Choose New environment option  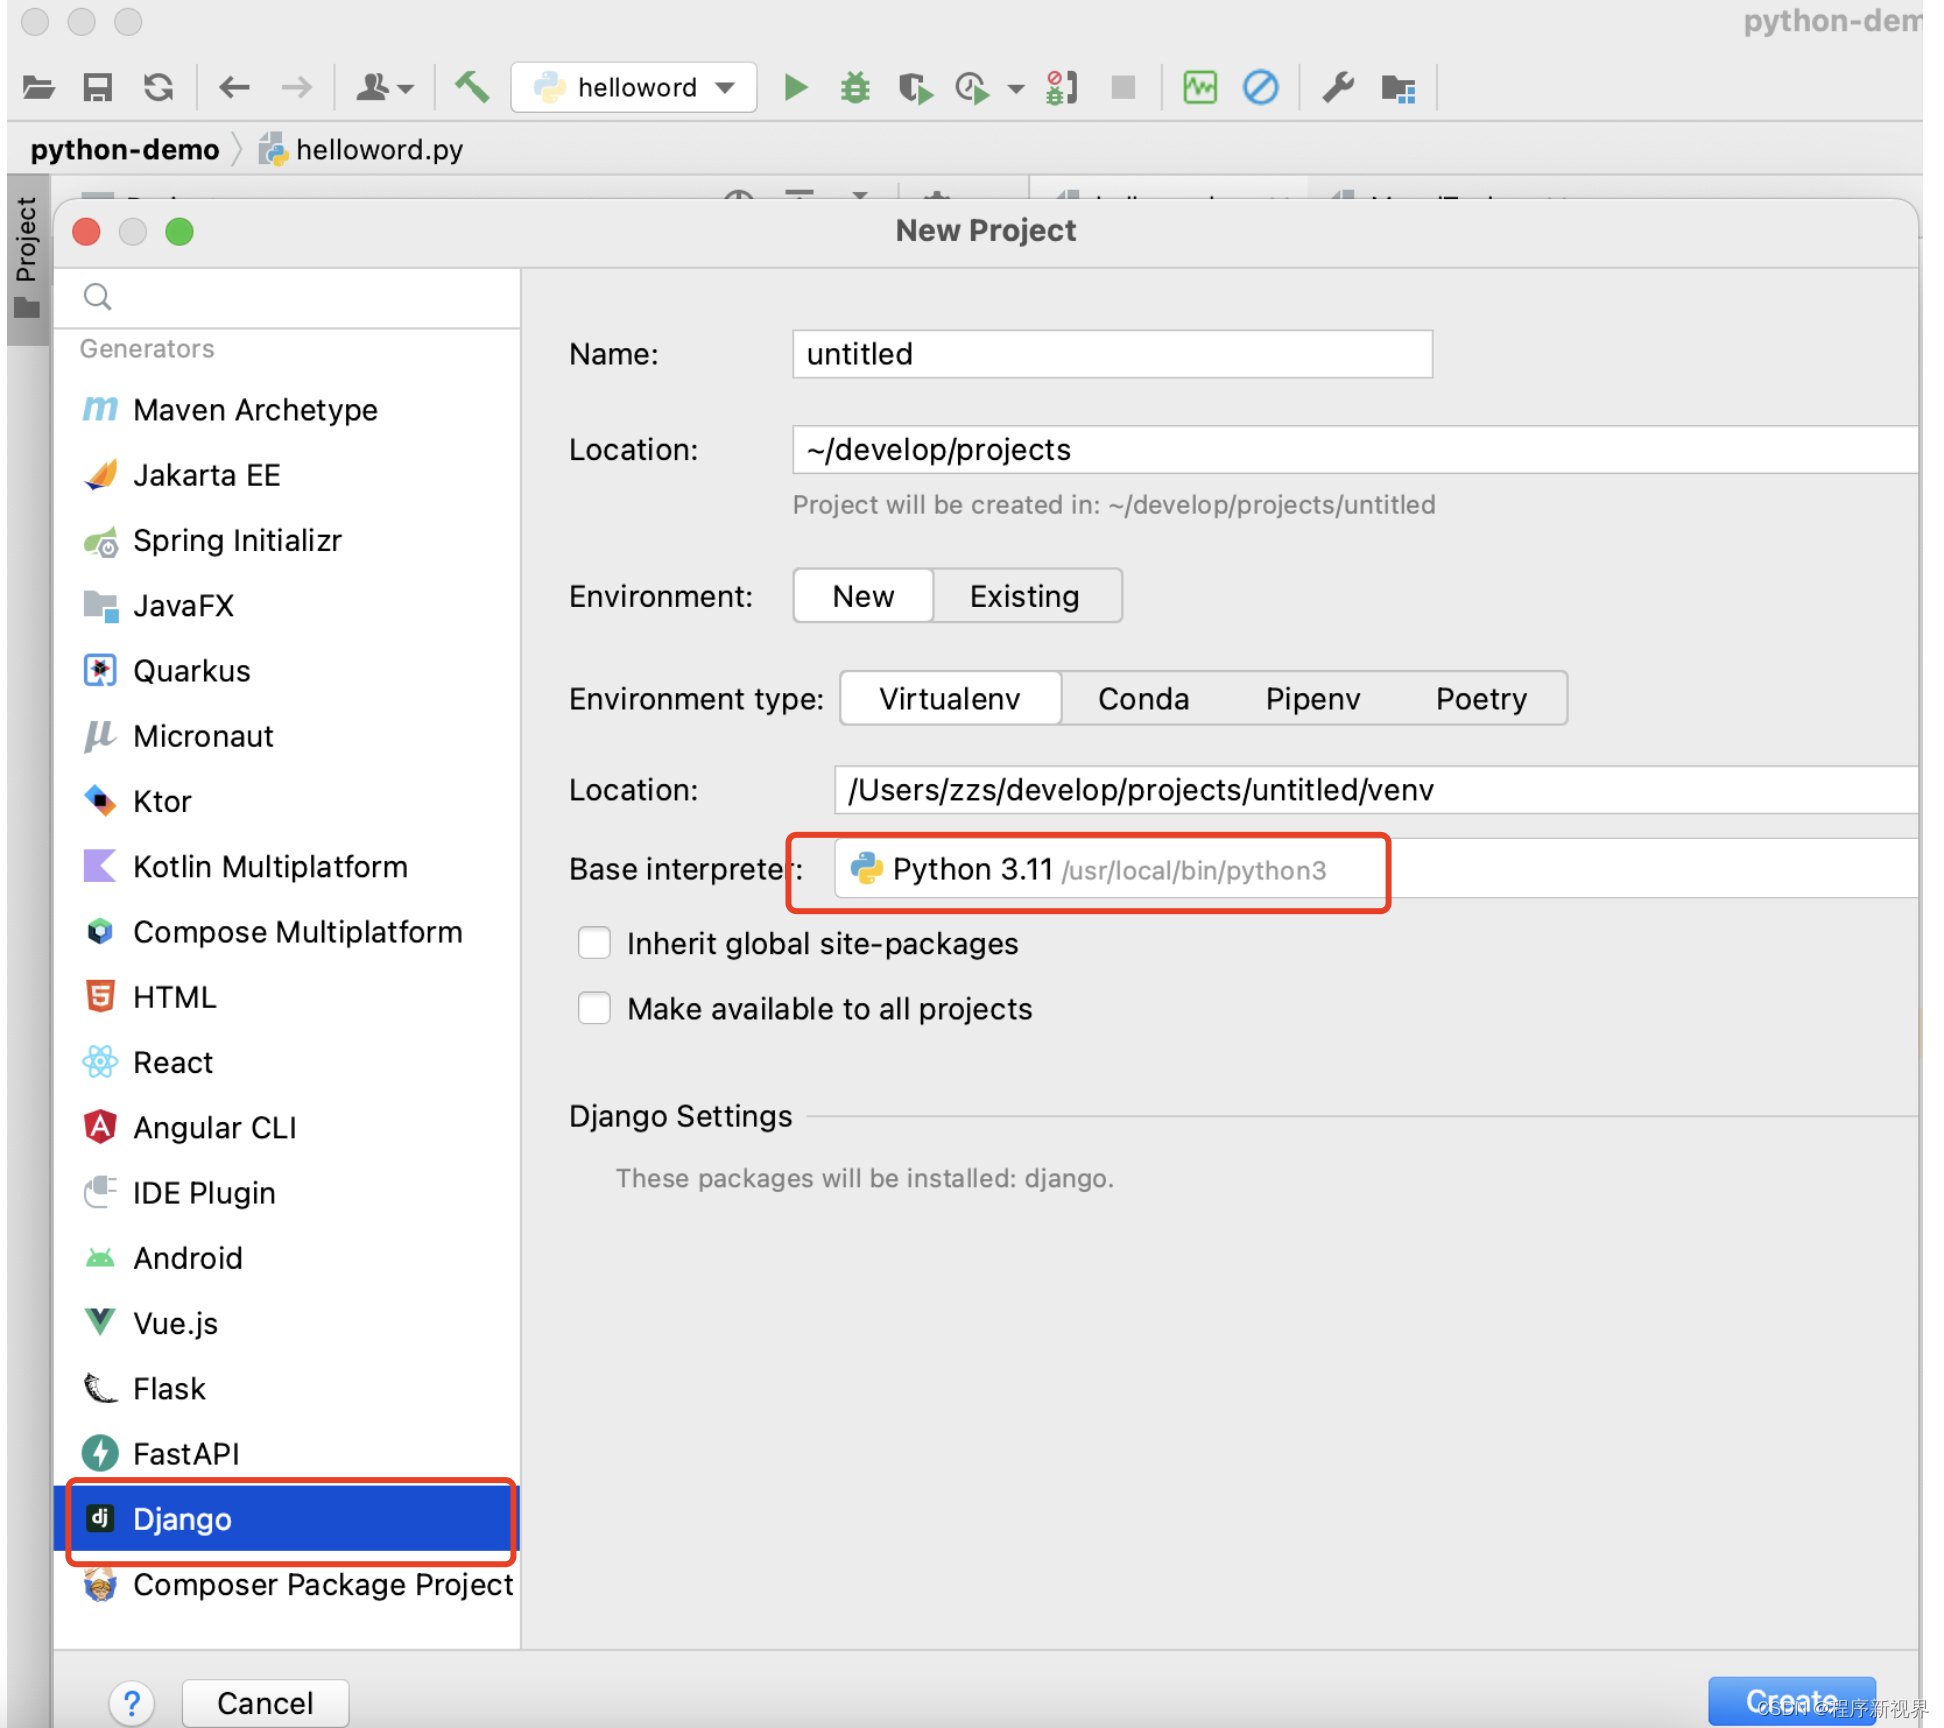863,596
